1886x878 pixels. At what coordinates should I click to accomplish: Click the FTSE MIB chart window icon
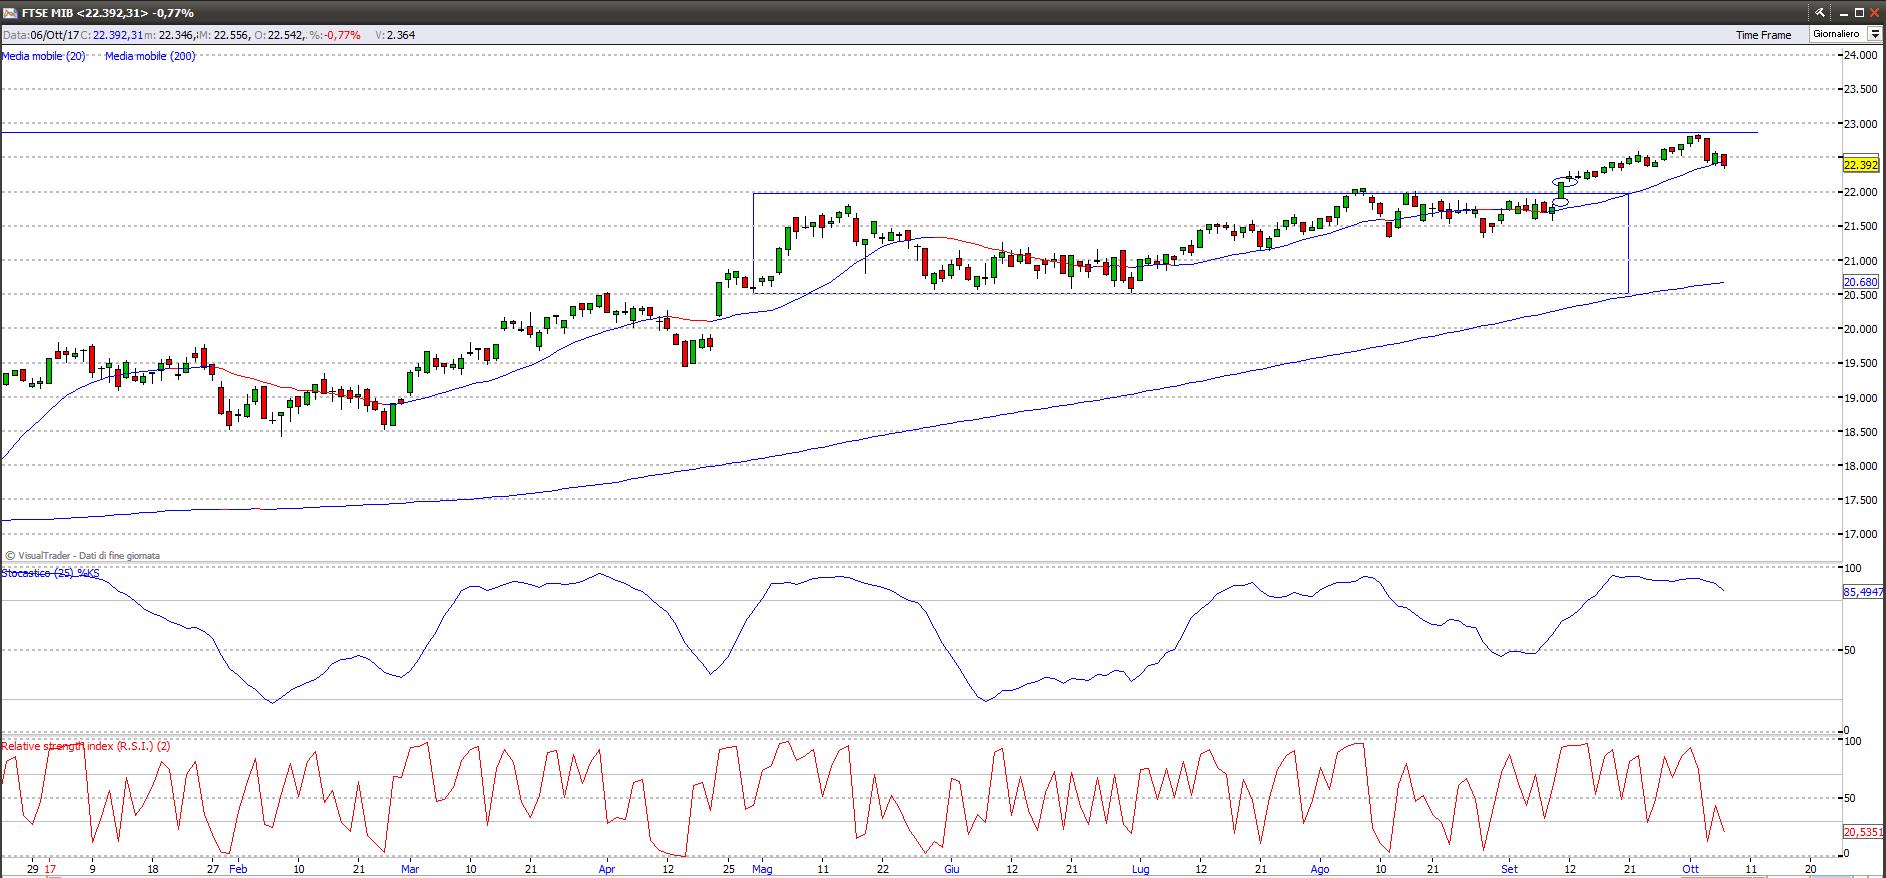pyautogui.click(x=11, y=12)
